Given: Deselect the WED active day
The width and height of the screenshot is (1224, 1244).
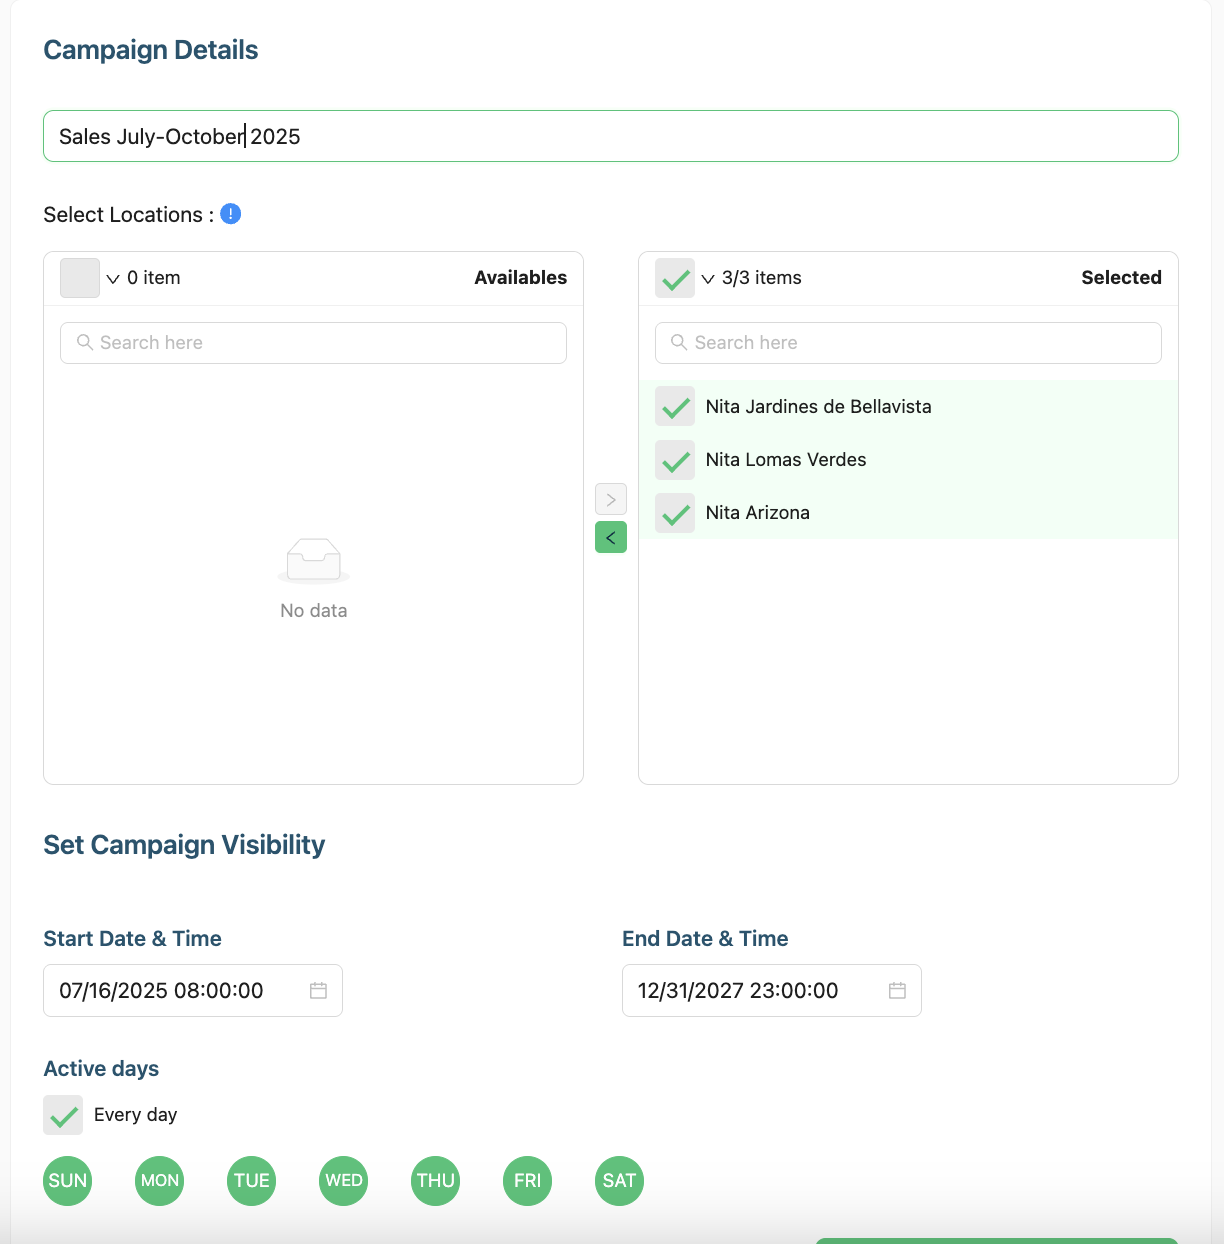Looking at the screenshot, I should click(x=344, y=1181).
